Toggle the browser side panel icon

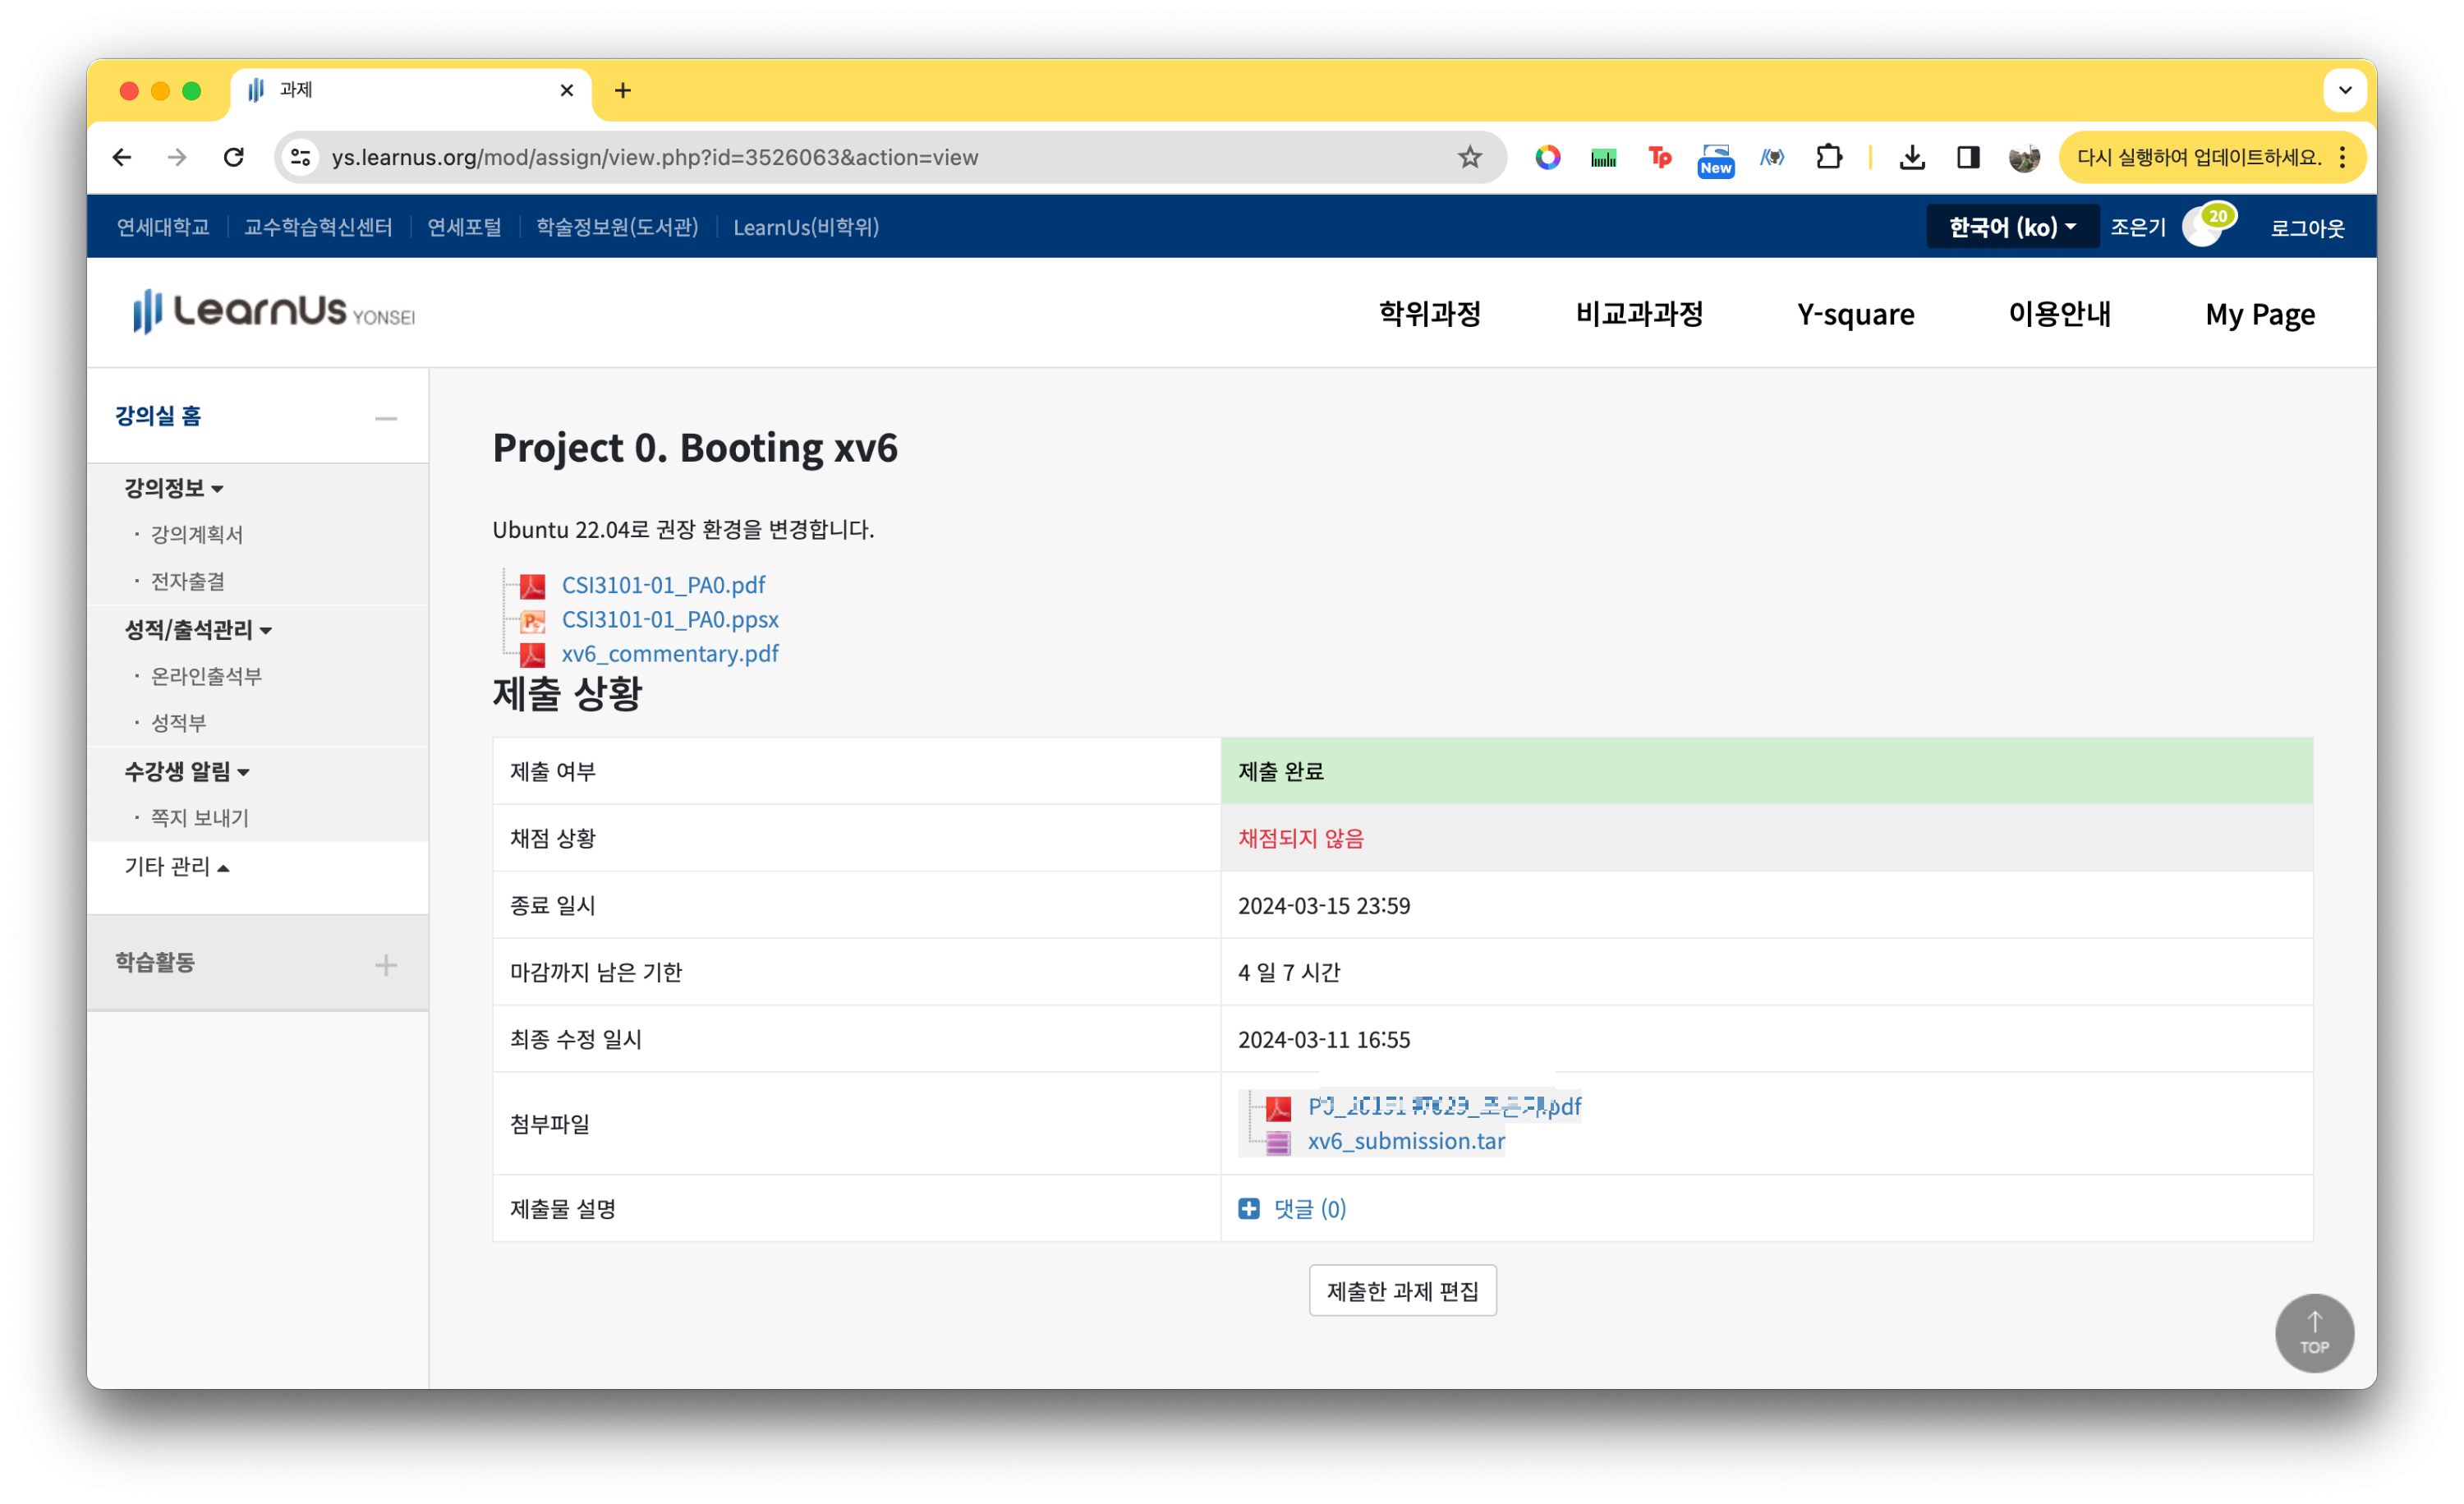tap(1967, 157)
